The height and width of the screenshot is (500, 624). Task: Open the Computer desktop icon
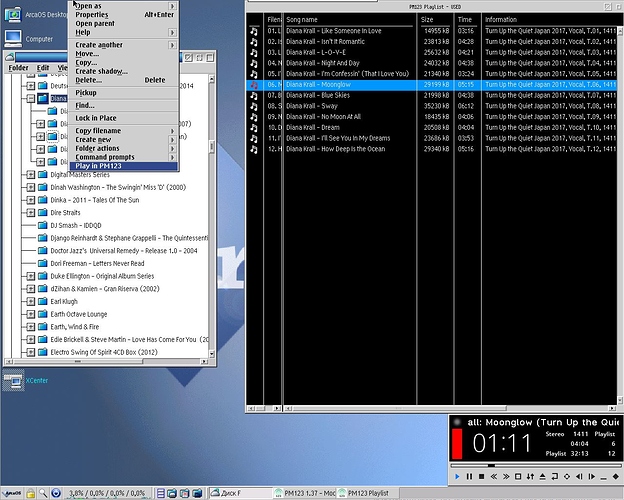(13, 39)
